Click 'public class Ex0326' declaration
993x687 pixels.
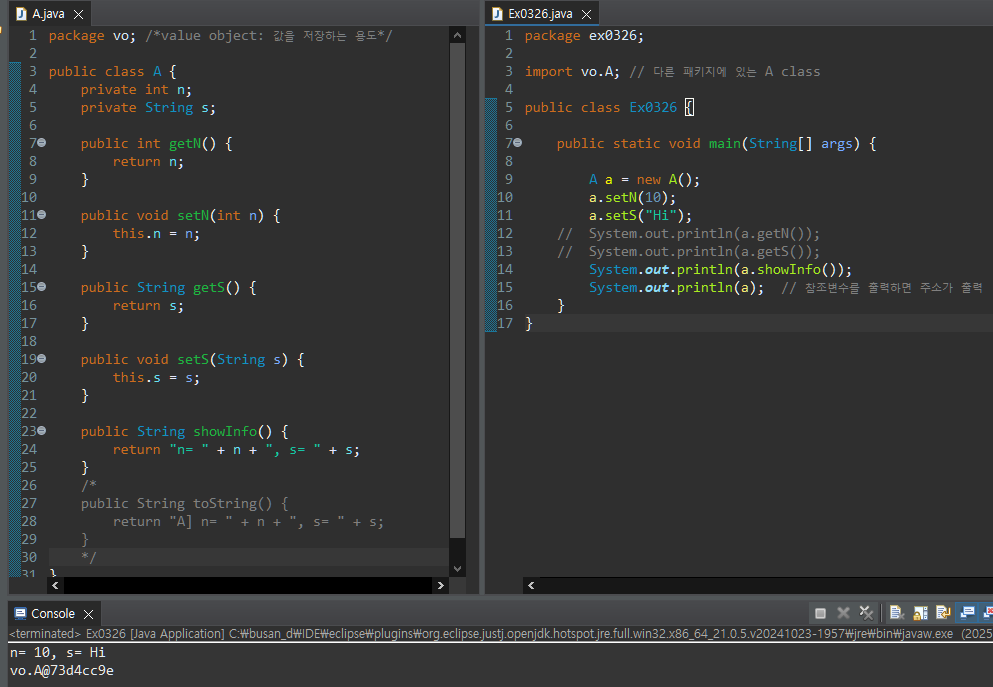tap(601, 108)
